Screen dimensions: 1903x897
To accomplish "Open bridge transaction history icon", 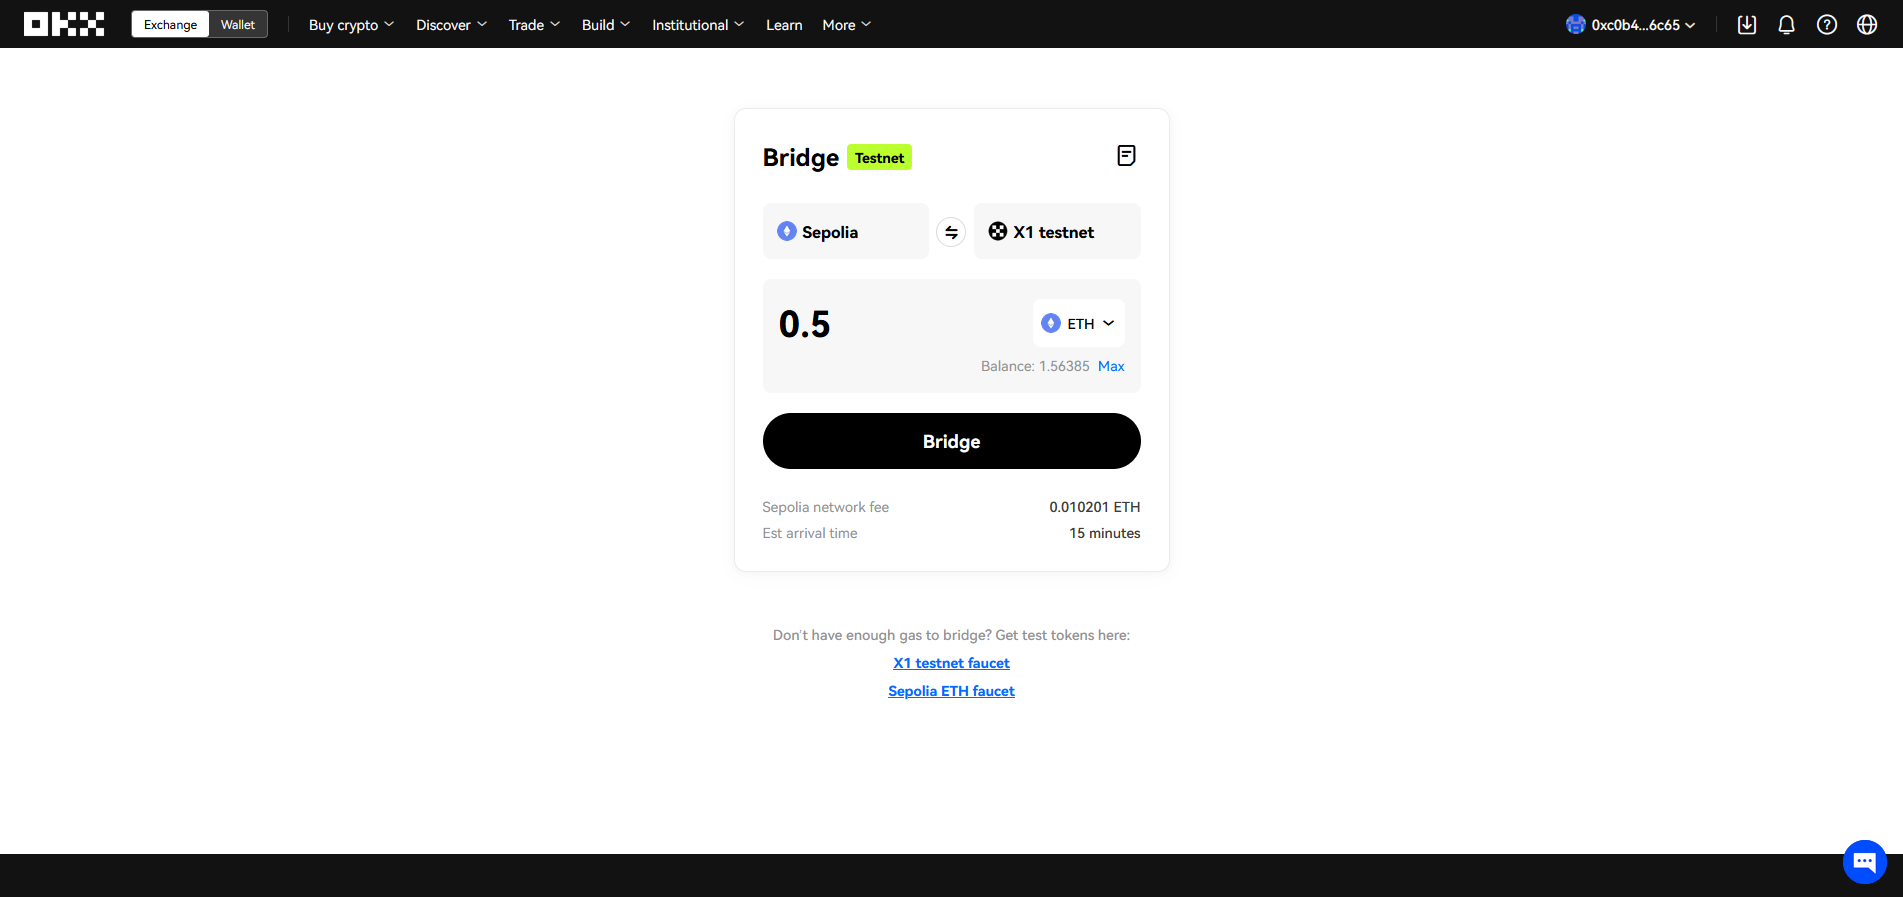I will [x=1126, y=156].
